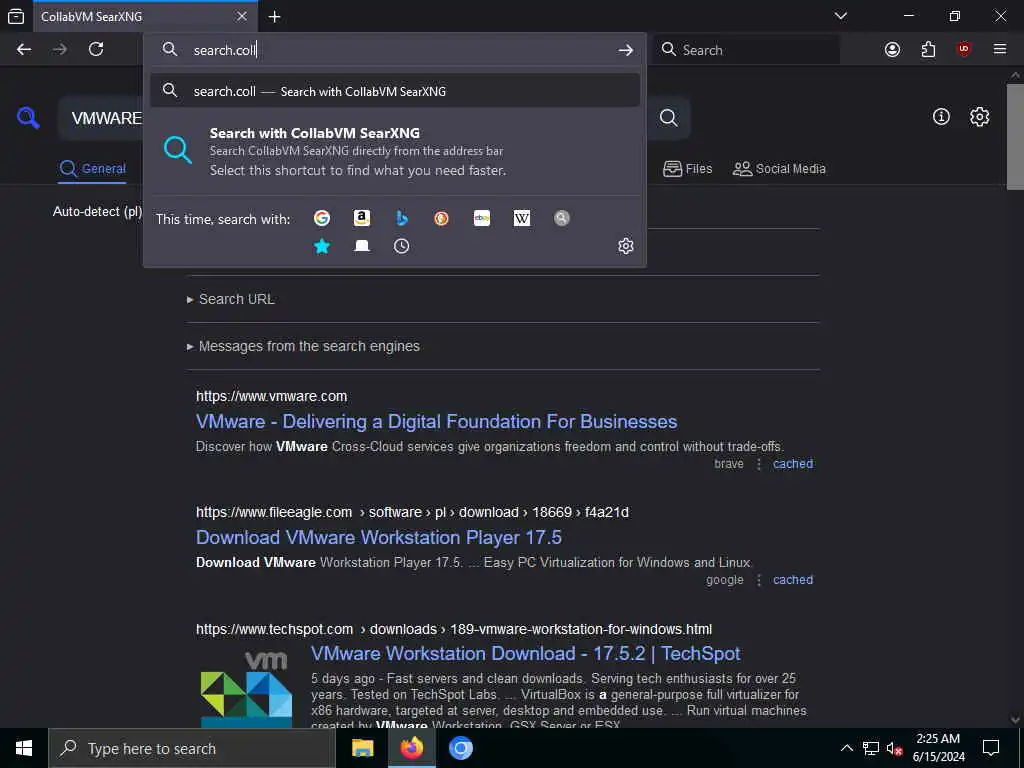Open a new tab with the plus button
Screen dimensions: 1024x768
click(x=275, y=17)
